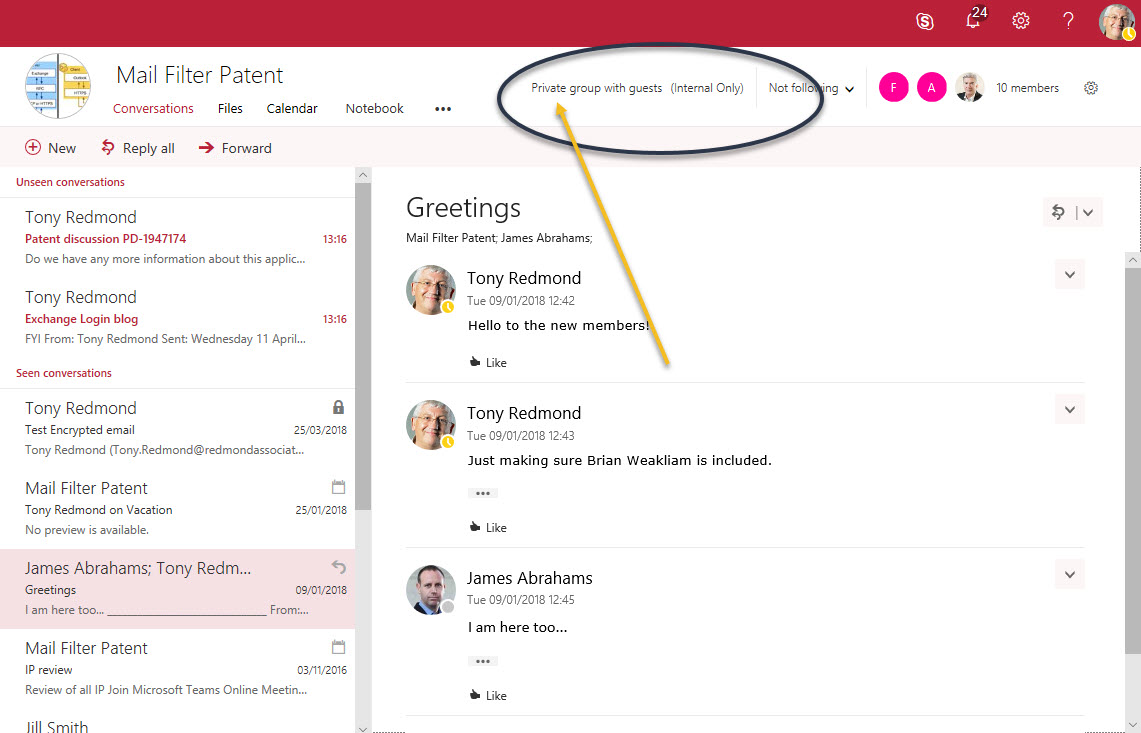Like the Hello to new members message
The image size is (1141, 733).
pos(488,362)
